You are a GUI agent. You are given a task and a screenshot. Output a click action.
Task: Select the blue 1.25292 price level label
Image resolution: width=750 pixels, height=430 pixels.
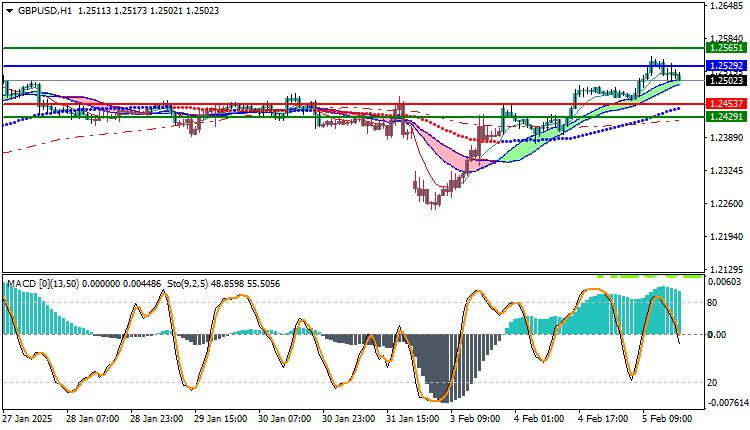[726, 66]
